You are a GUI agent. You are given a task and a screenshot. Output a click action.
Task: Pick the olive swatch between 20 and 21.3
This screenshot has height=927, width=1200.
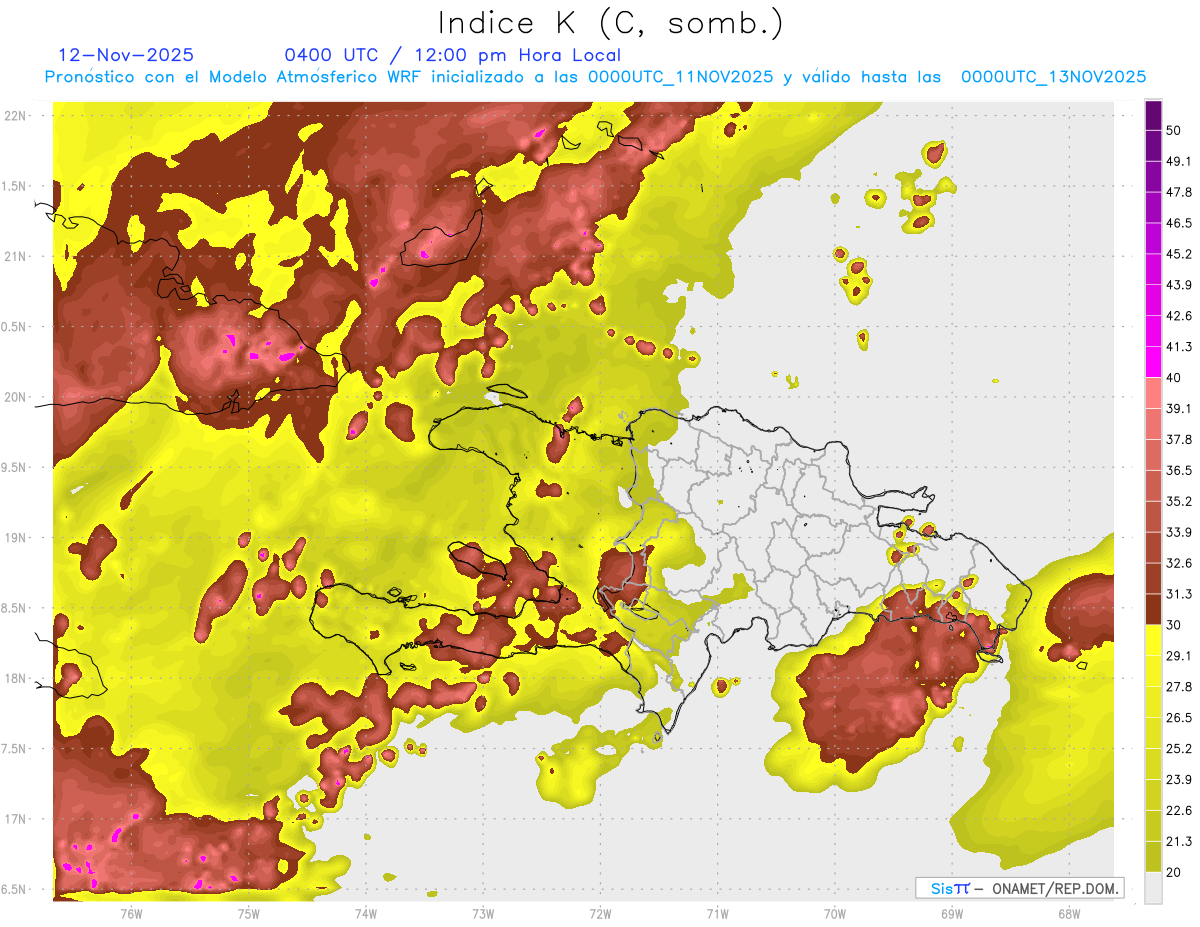[x=1153, y=856]
